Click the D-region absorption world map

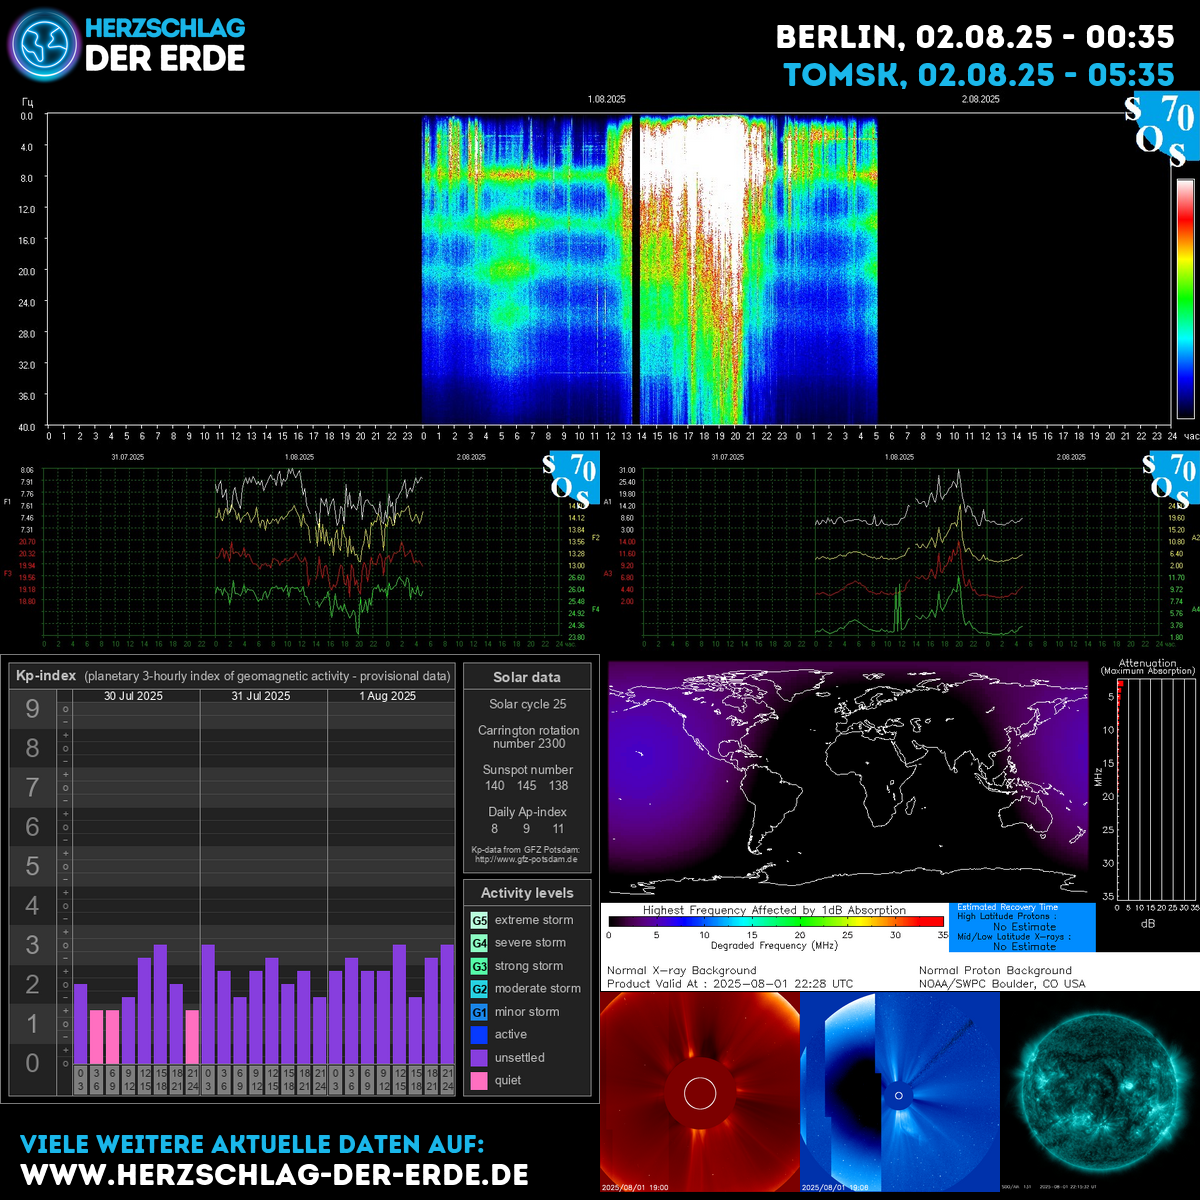tap(848, 780)
